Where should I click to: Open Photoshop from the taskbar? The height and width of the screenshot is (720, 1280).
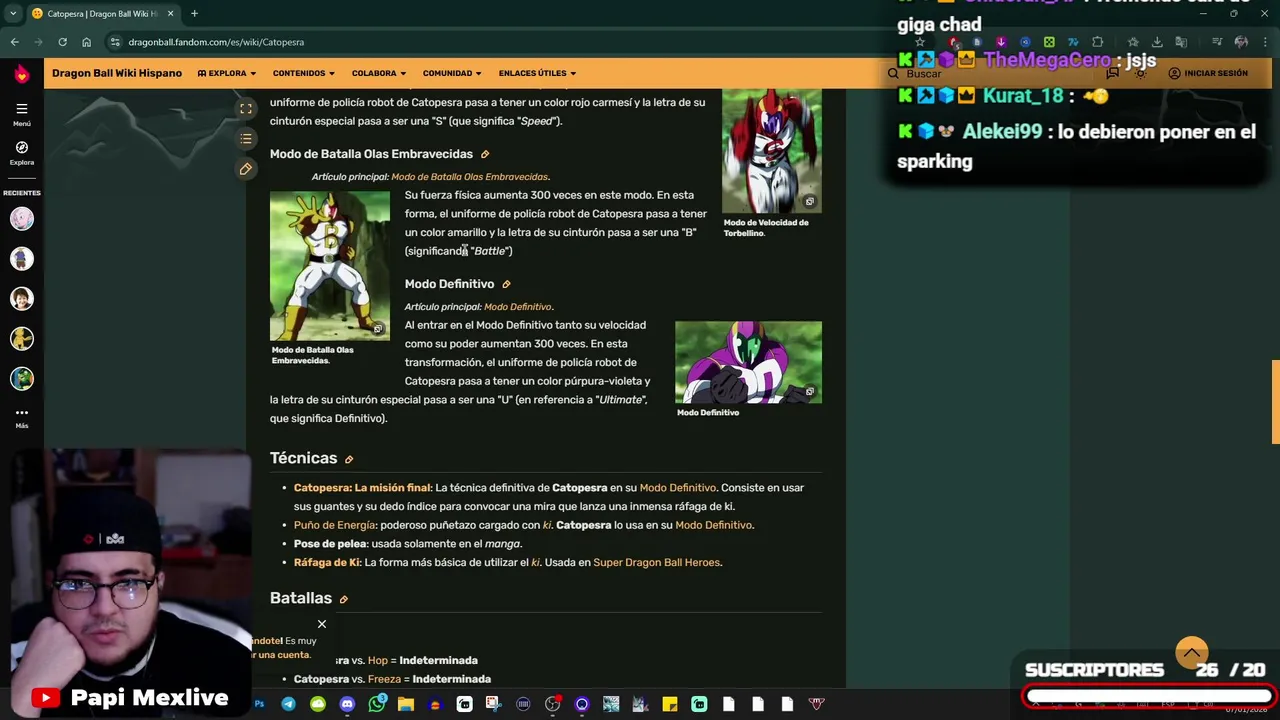tap(259, 705)
